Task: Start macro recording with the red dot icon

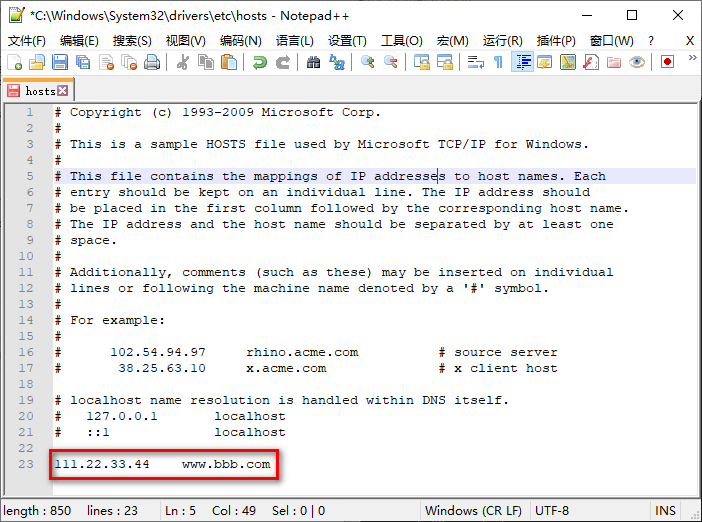Action: 667,62
